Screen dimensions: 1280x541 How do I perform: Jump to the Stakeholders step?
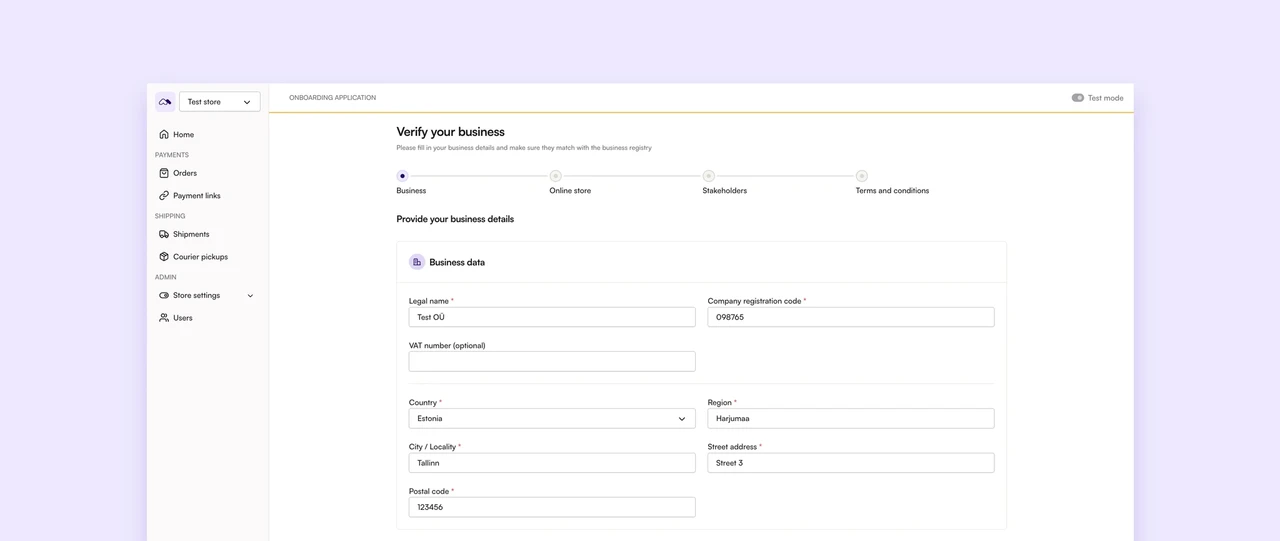coord(709,177)
